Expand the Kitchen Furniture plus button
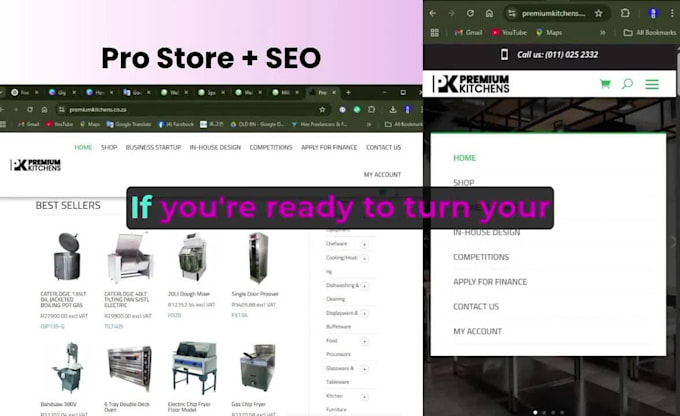 pos(364,397)
